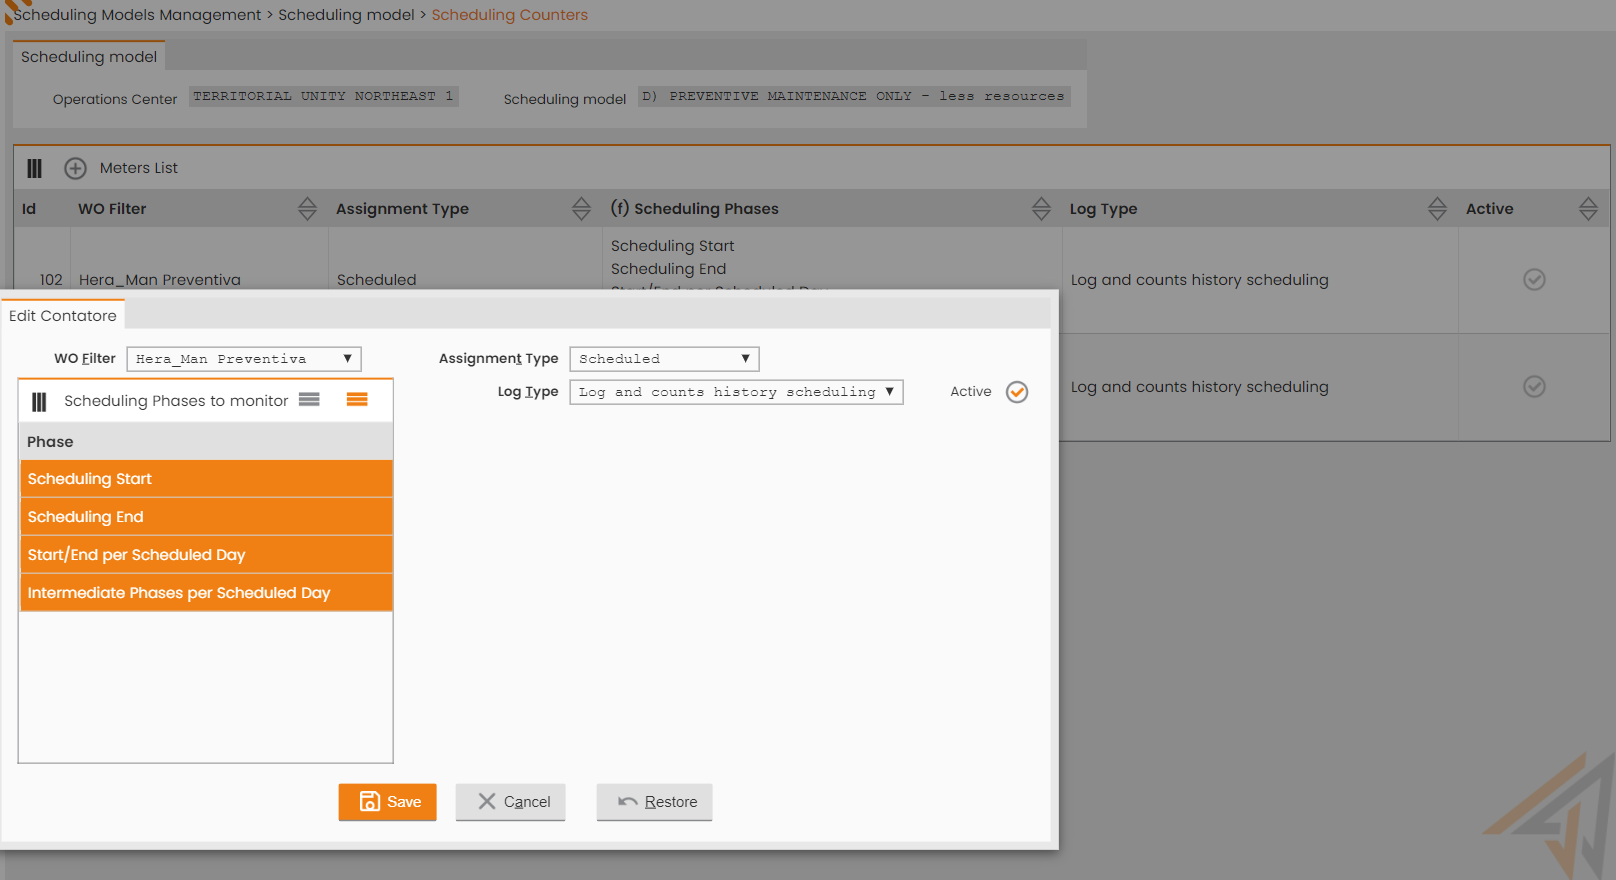This screenshot has width=1616, height=880.
Task: Click the Operations Center field
Action: 324,96
